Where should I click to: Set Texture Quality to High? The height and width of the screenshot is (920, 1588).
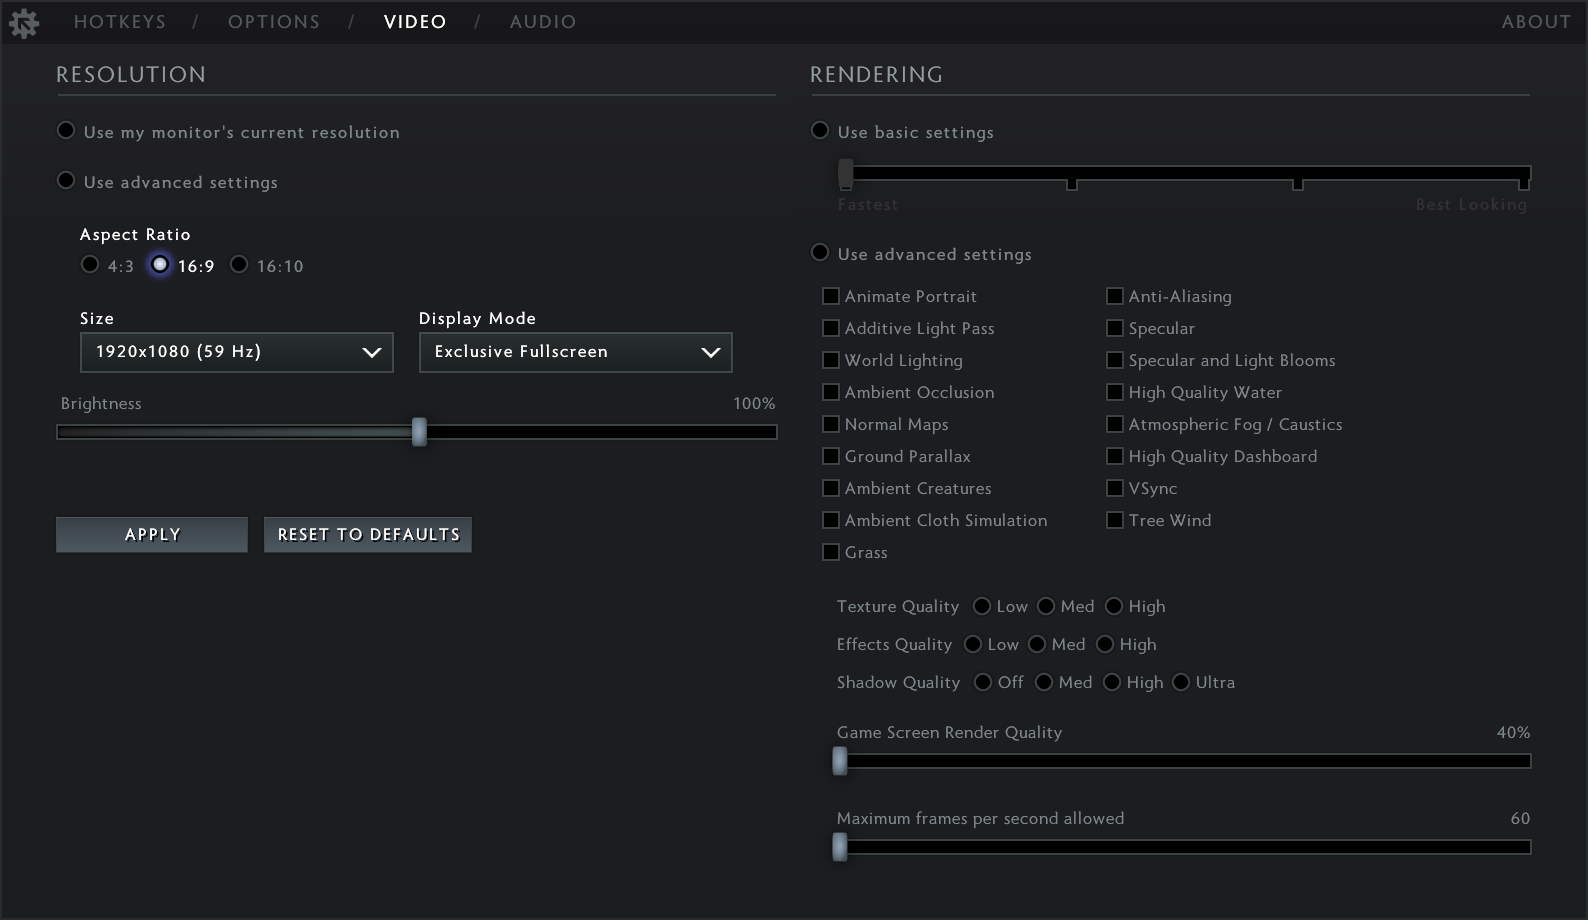coord(1114,606)
